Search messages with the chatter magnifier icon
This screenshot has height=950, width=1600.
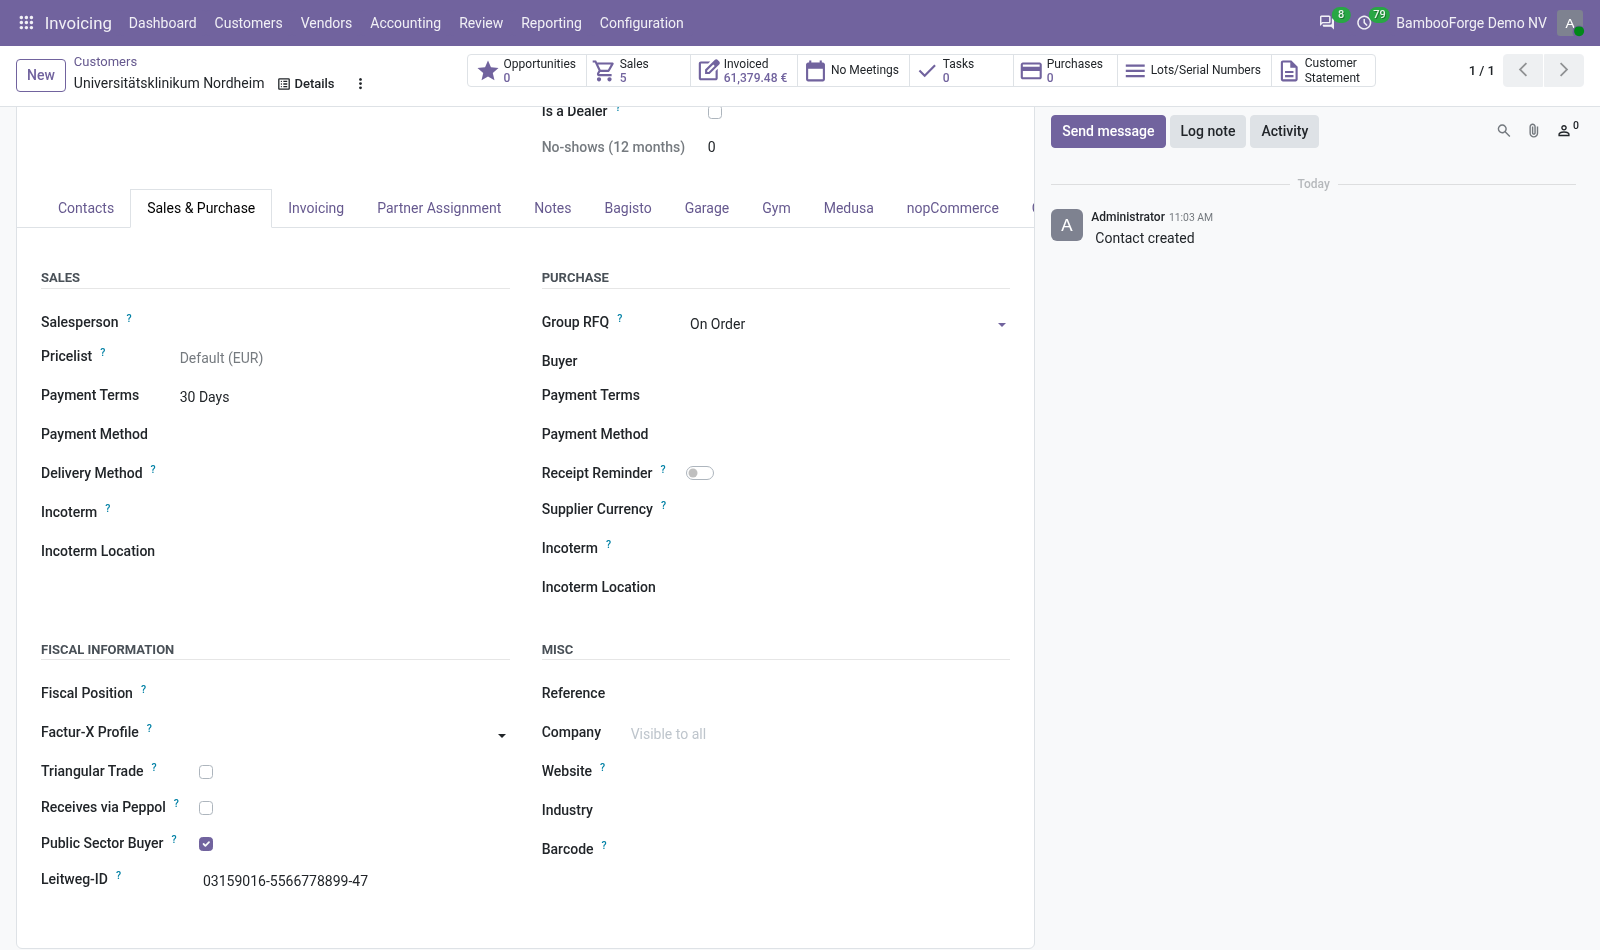[1503, 131]
